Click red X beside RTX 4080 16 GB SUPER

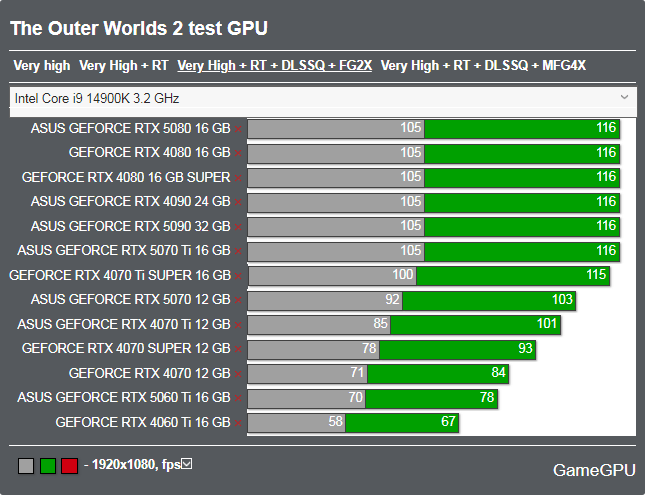[238, 178]
